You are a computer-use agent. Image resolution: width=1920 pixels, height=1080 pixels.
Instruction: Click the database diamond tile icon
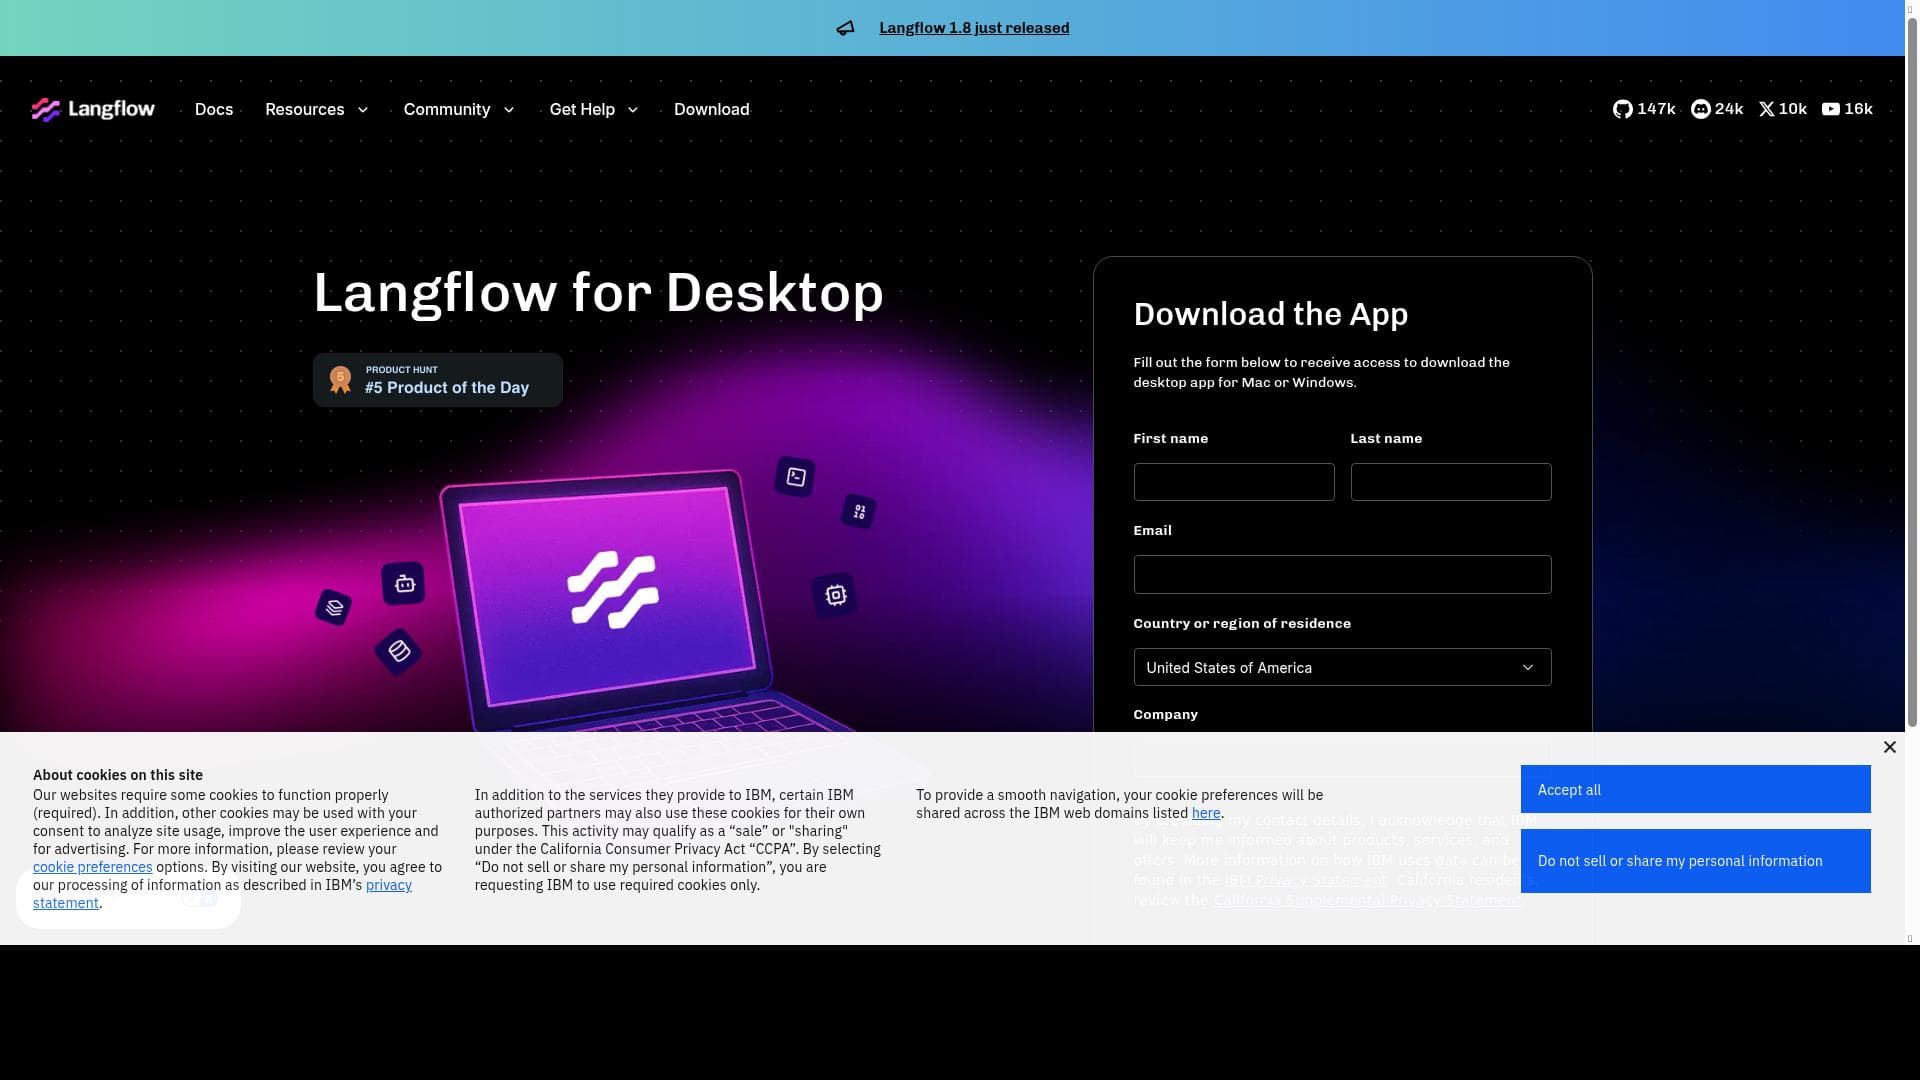pos(399,651)
